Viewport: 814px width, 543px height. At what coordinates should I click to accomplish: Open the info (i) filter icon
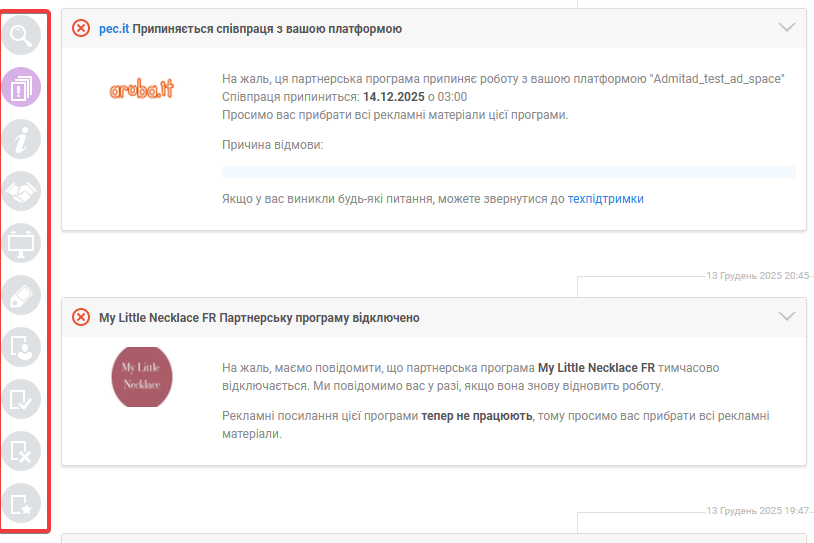tap(22, 140)
